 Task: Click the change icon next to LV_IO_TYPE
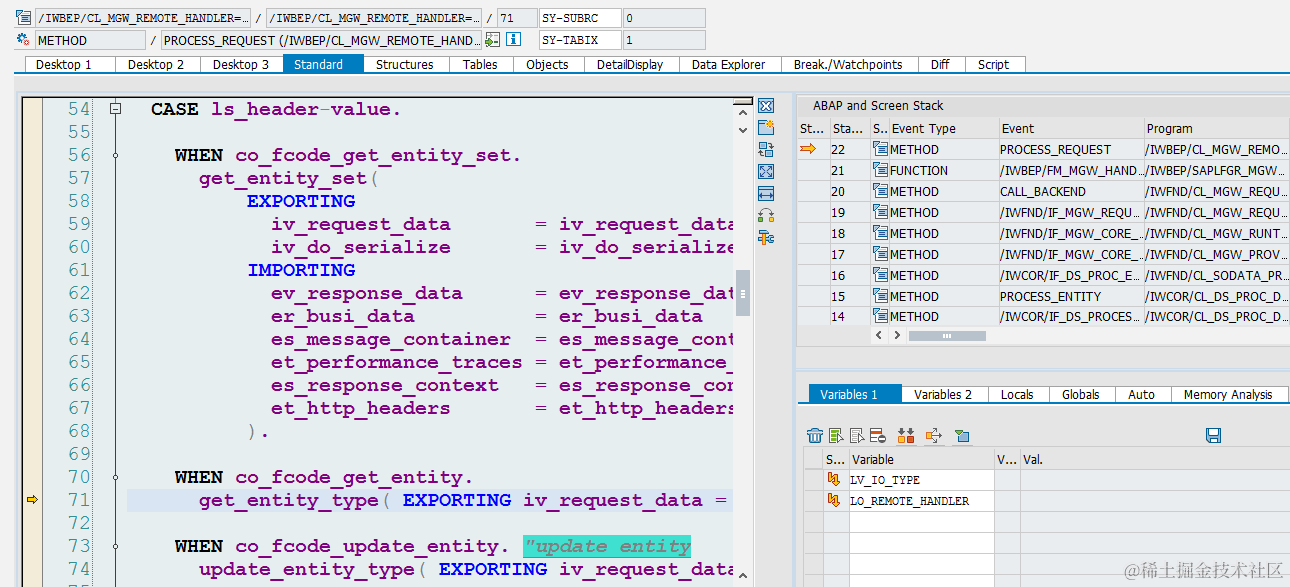coord(834,480)
